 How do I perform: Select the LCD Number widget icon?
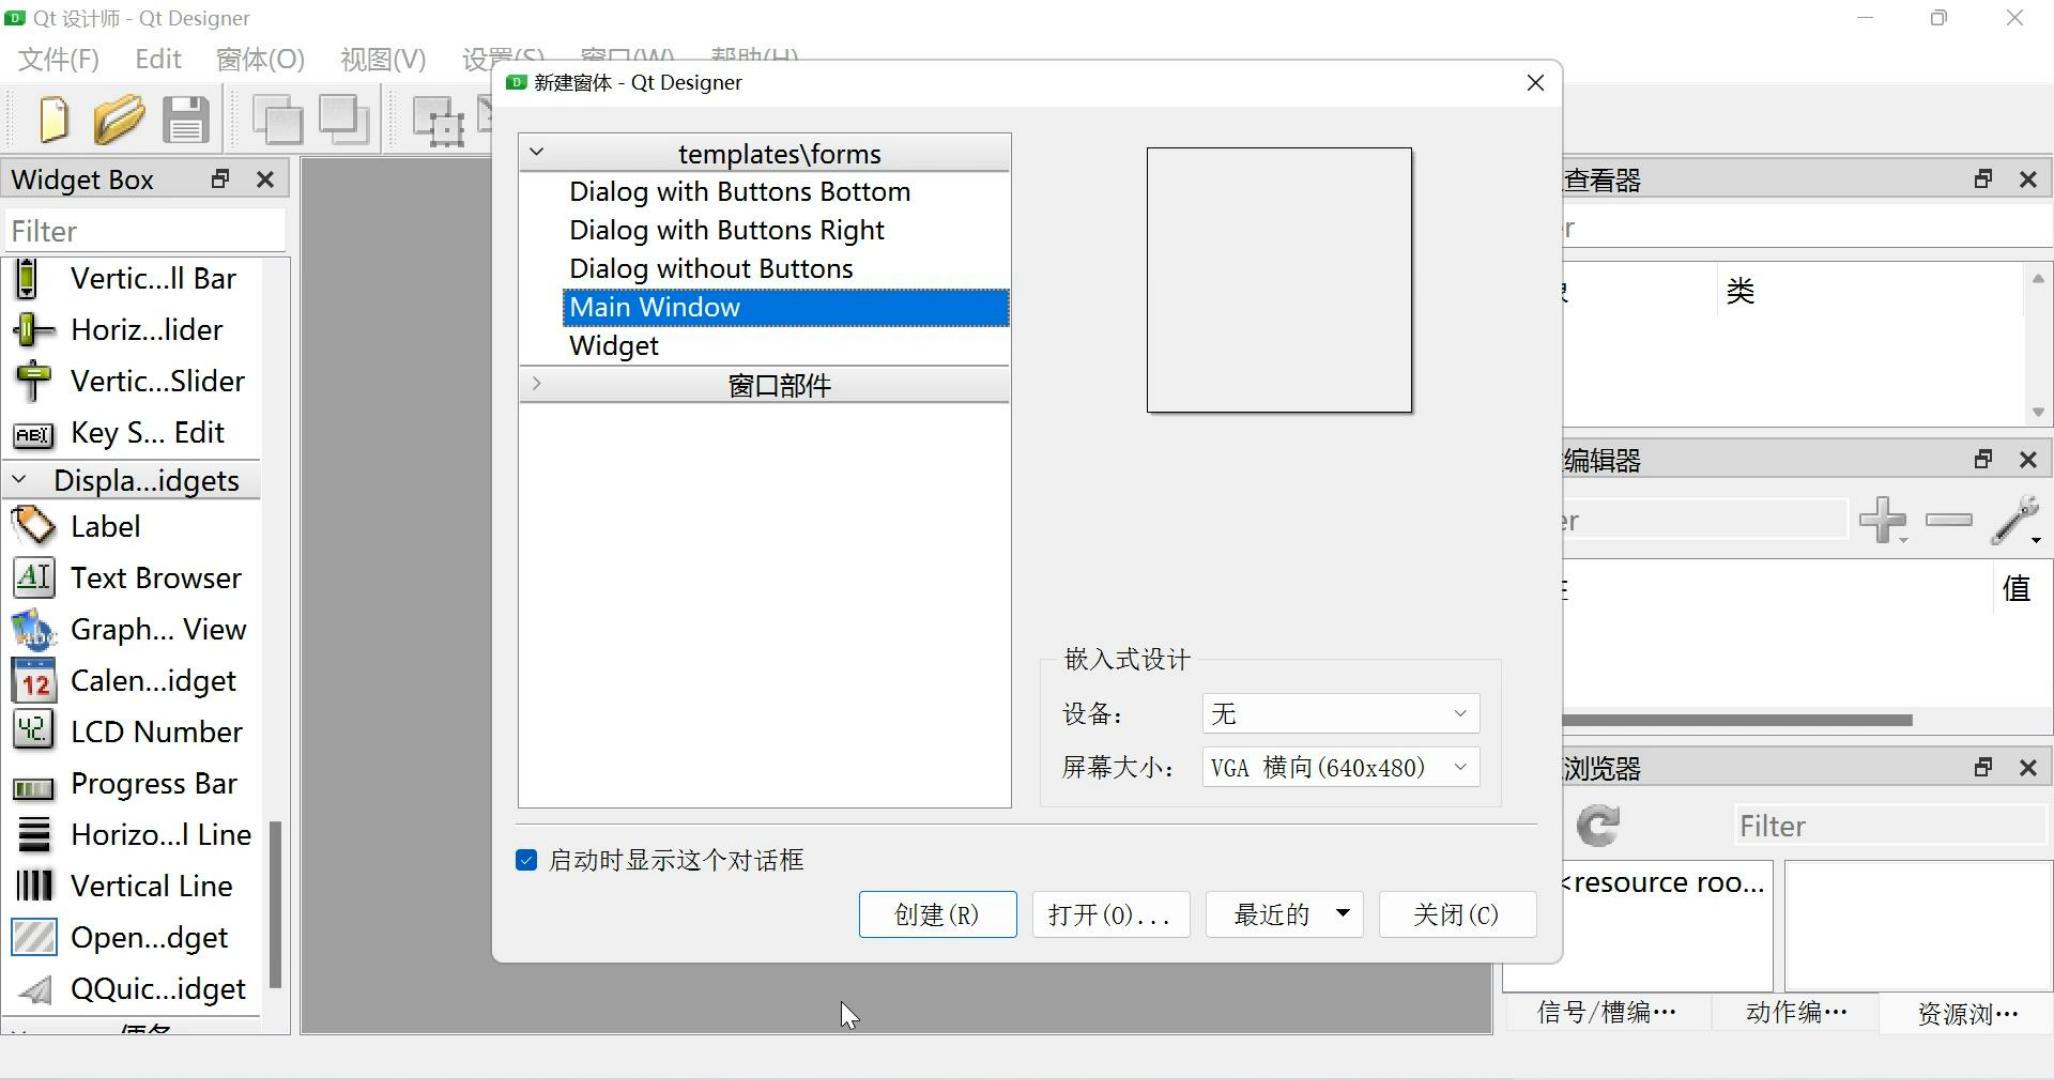33,731
